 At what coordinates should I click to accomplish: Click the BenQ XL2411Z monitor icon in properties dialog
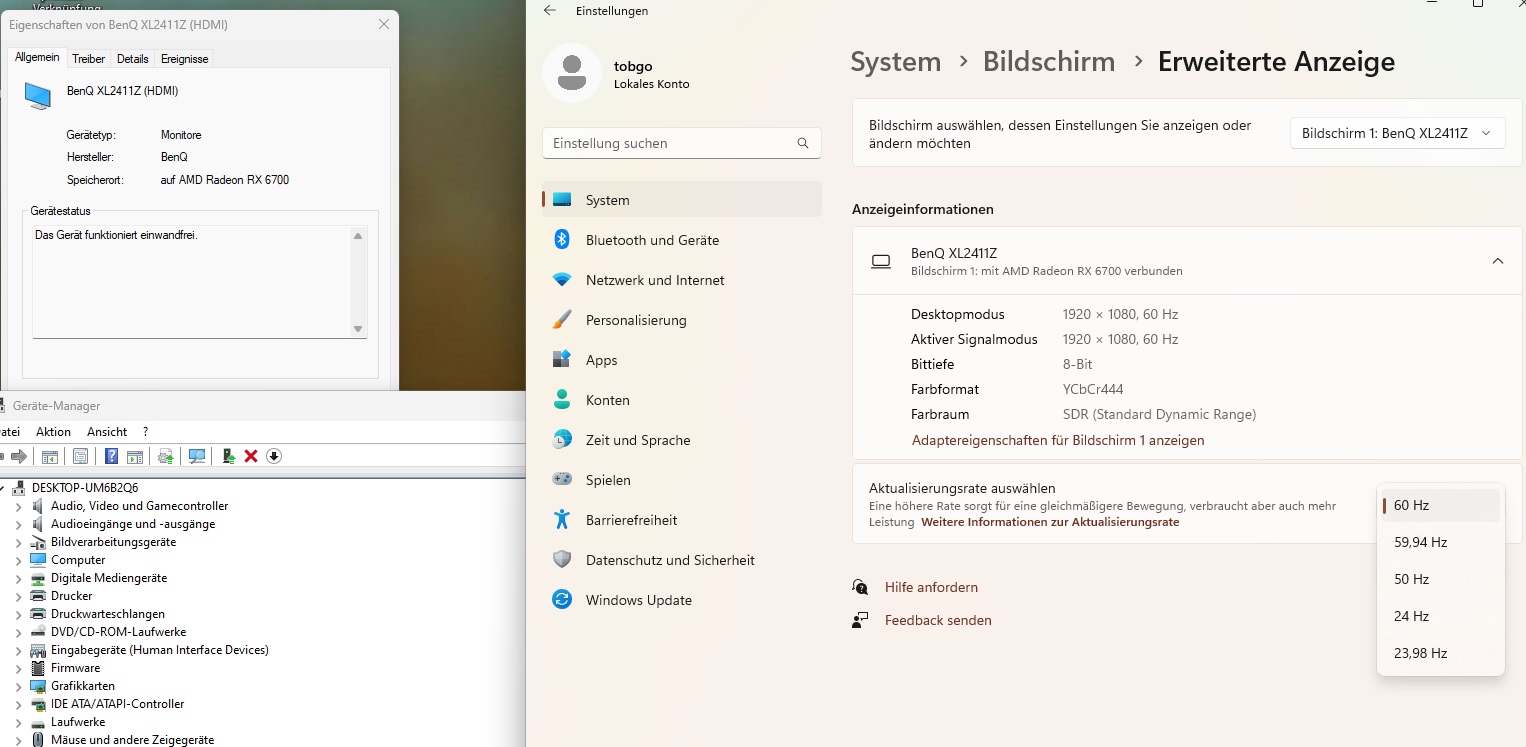(x=38, y=96)
